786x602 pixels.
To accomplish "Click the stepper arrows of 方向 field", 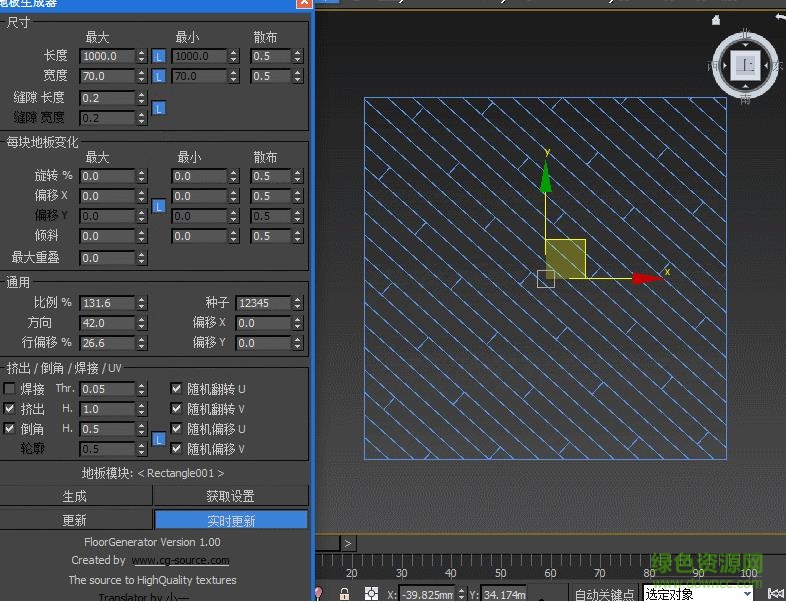I will click(141, 323).
